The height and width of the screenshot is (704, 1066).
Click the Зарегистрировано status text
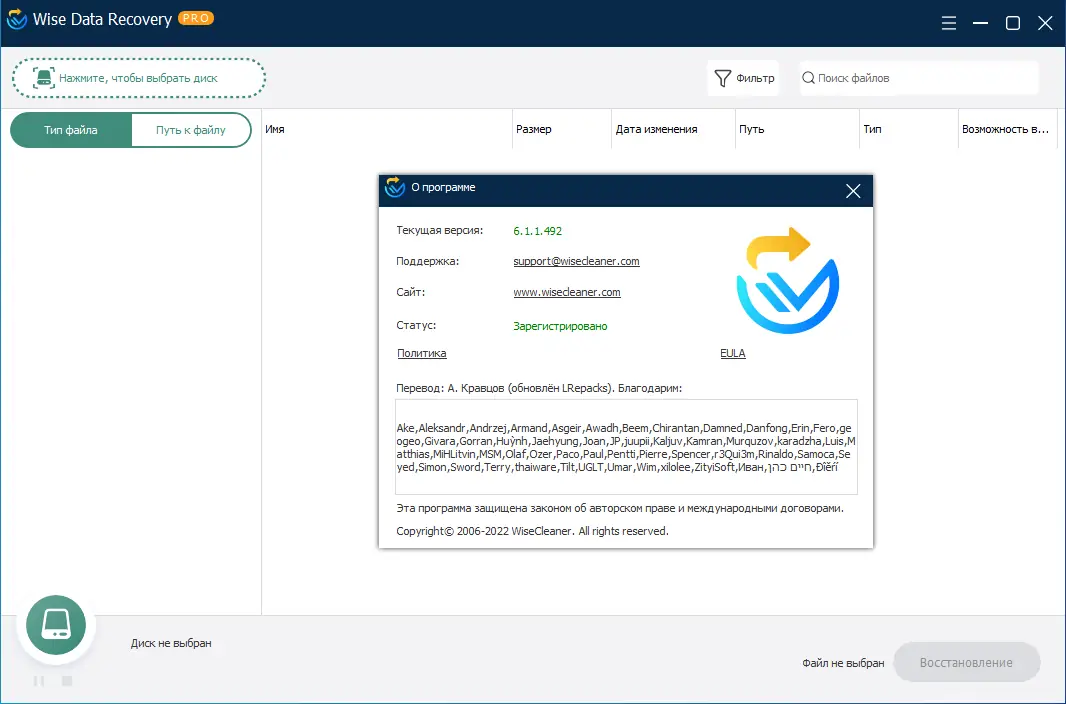pos(560,326)
